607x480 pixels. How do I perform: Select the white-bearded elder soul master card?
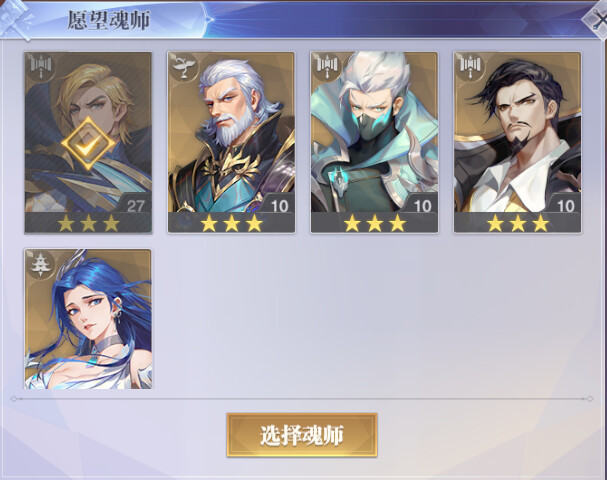[231, 142]
